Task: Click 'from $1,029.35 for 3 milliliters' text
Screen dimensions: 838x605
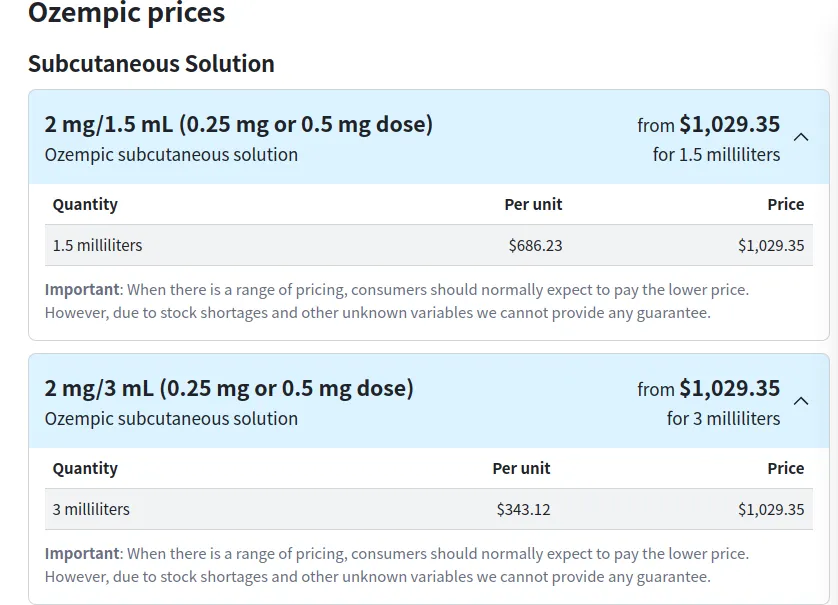Action: (x=709, y=402)
